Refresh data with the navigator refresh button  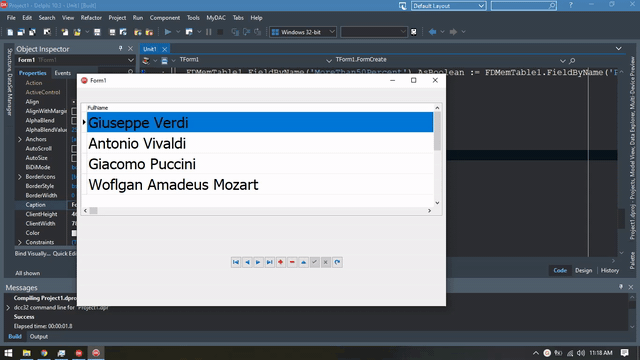point(337,262)
